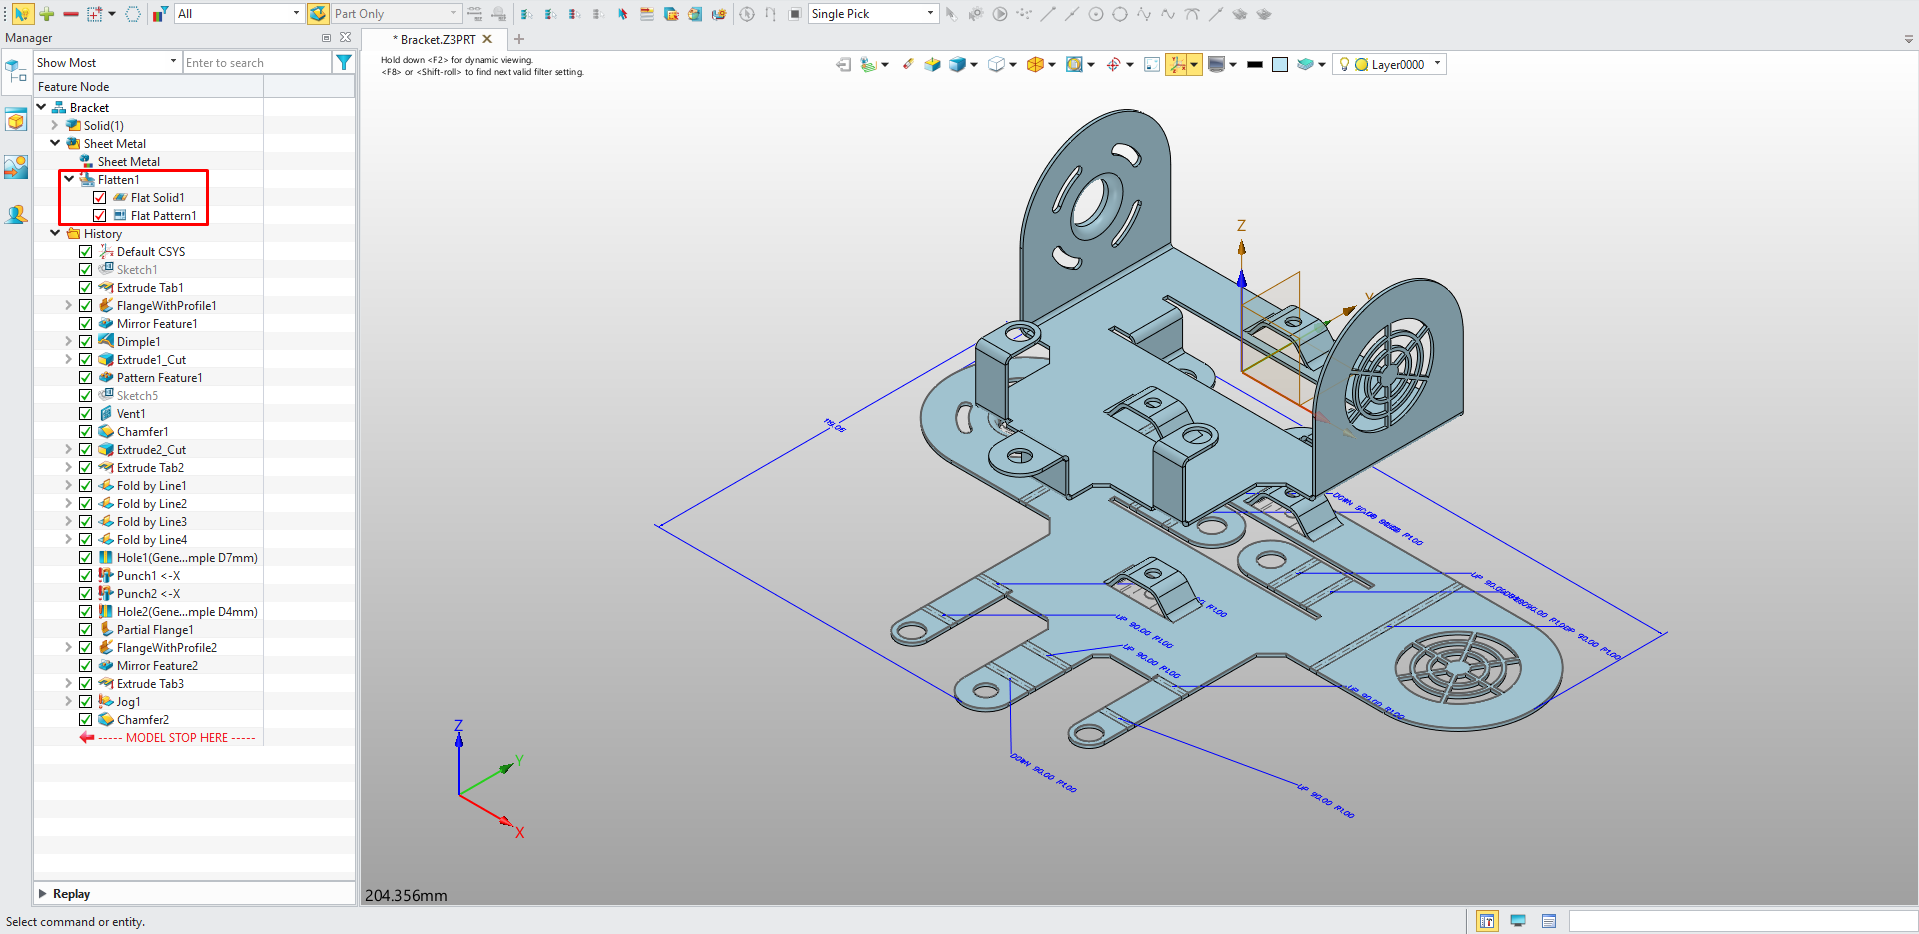Click the orange section-view cube icon
The image size is (1919, 934).
coord(1035,65)
